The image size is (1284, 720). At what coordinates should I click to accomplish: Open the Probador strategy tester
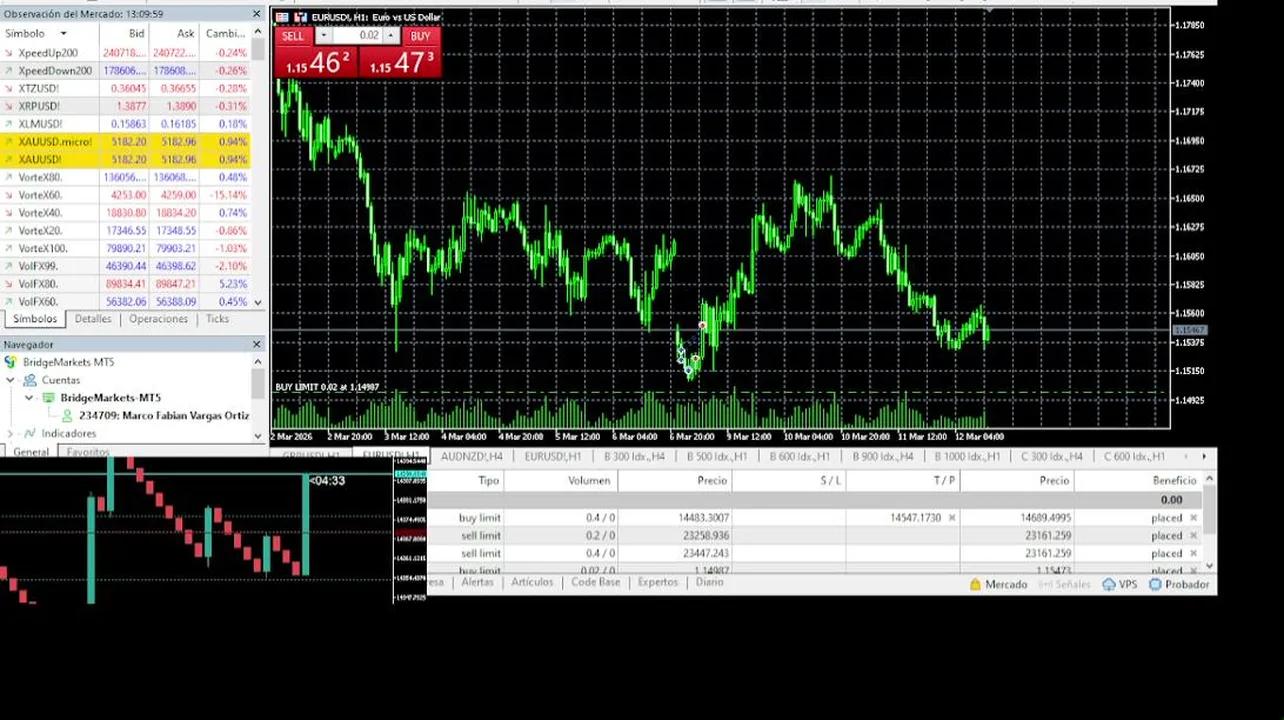click(x=1179, y=584)
